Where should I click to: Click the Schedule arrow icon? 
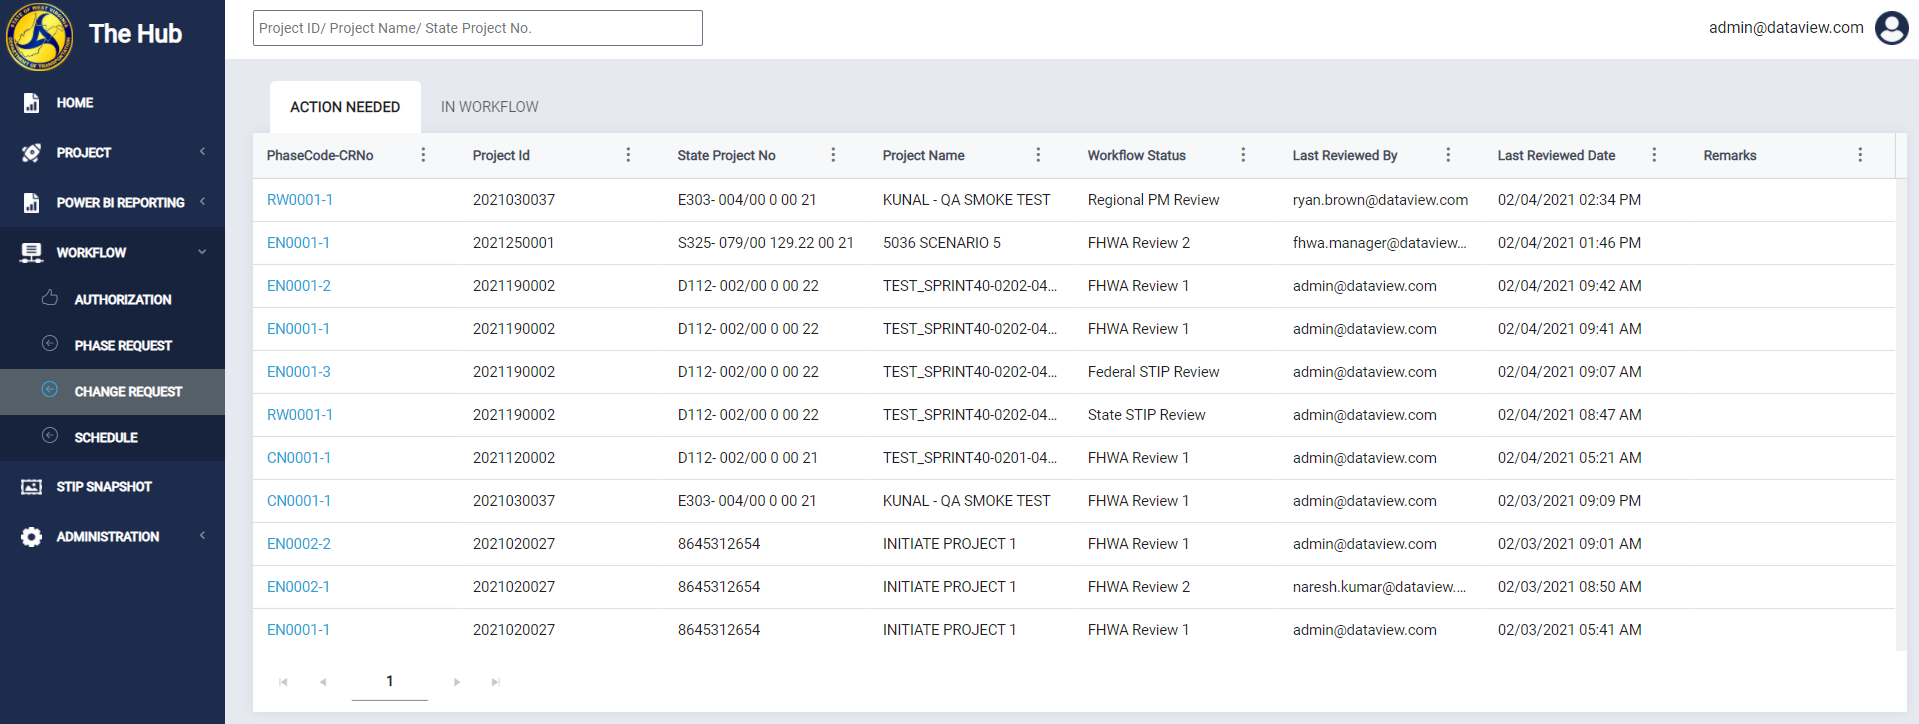(50, 436)
